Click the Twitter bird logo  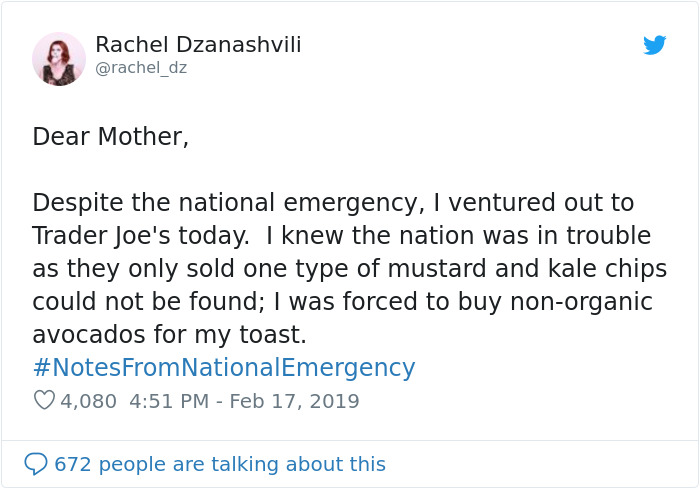pyautogui.click(x=655, y=45)
